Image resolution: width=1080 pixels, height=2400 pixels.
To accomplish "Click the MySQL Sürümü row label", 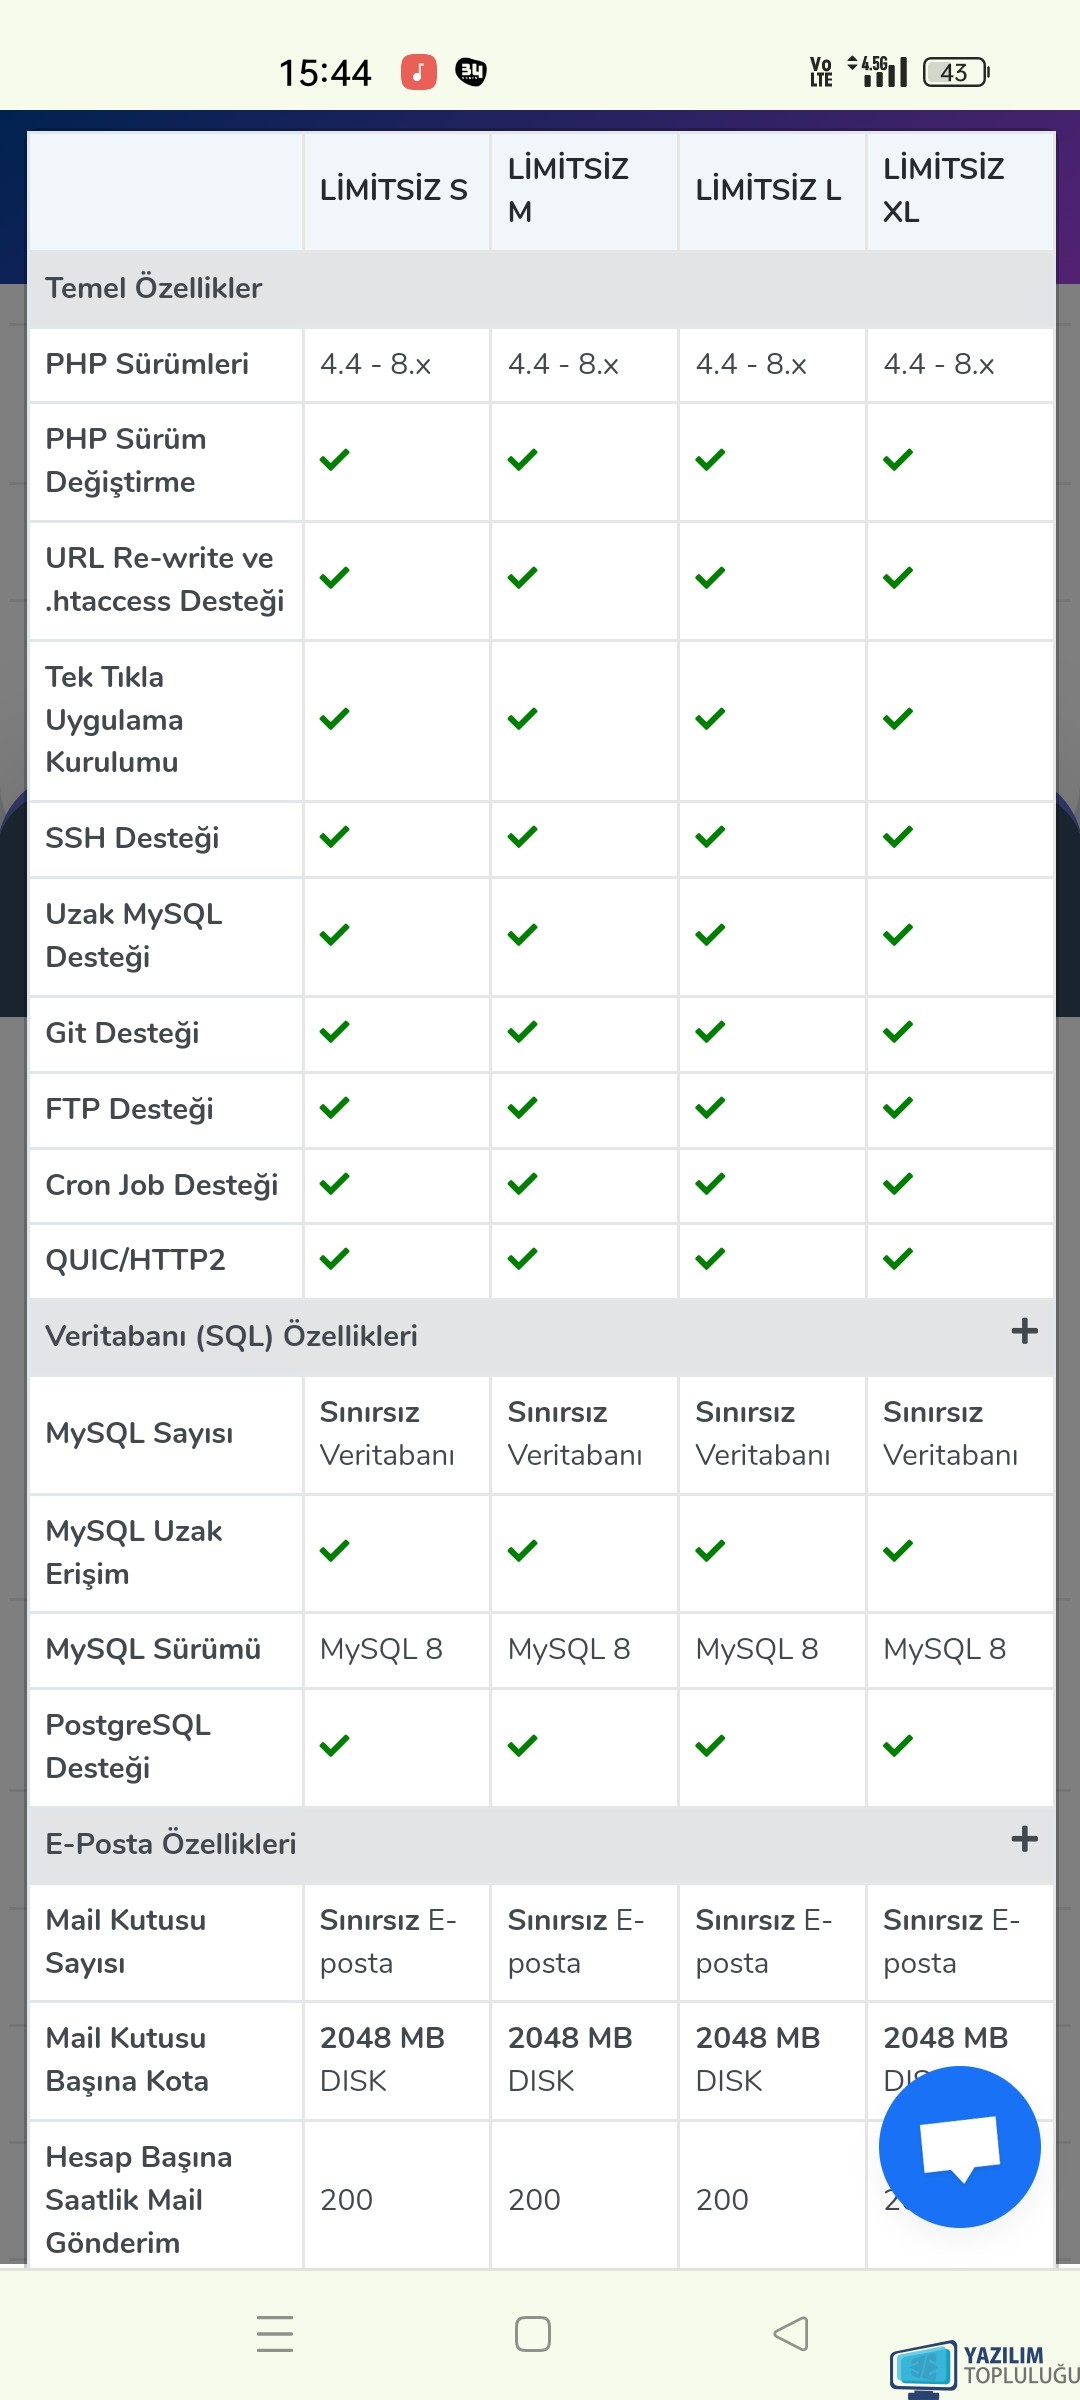I will coord(153,1649).
